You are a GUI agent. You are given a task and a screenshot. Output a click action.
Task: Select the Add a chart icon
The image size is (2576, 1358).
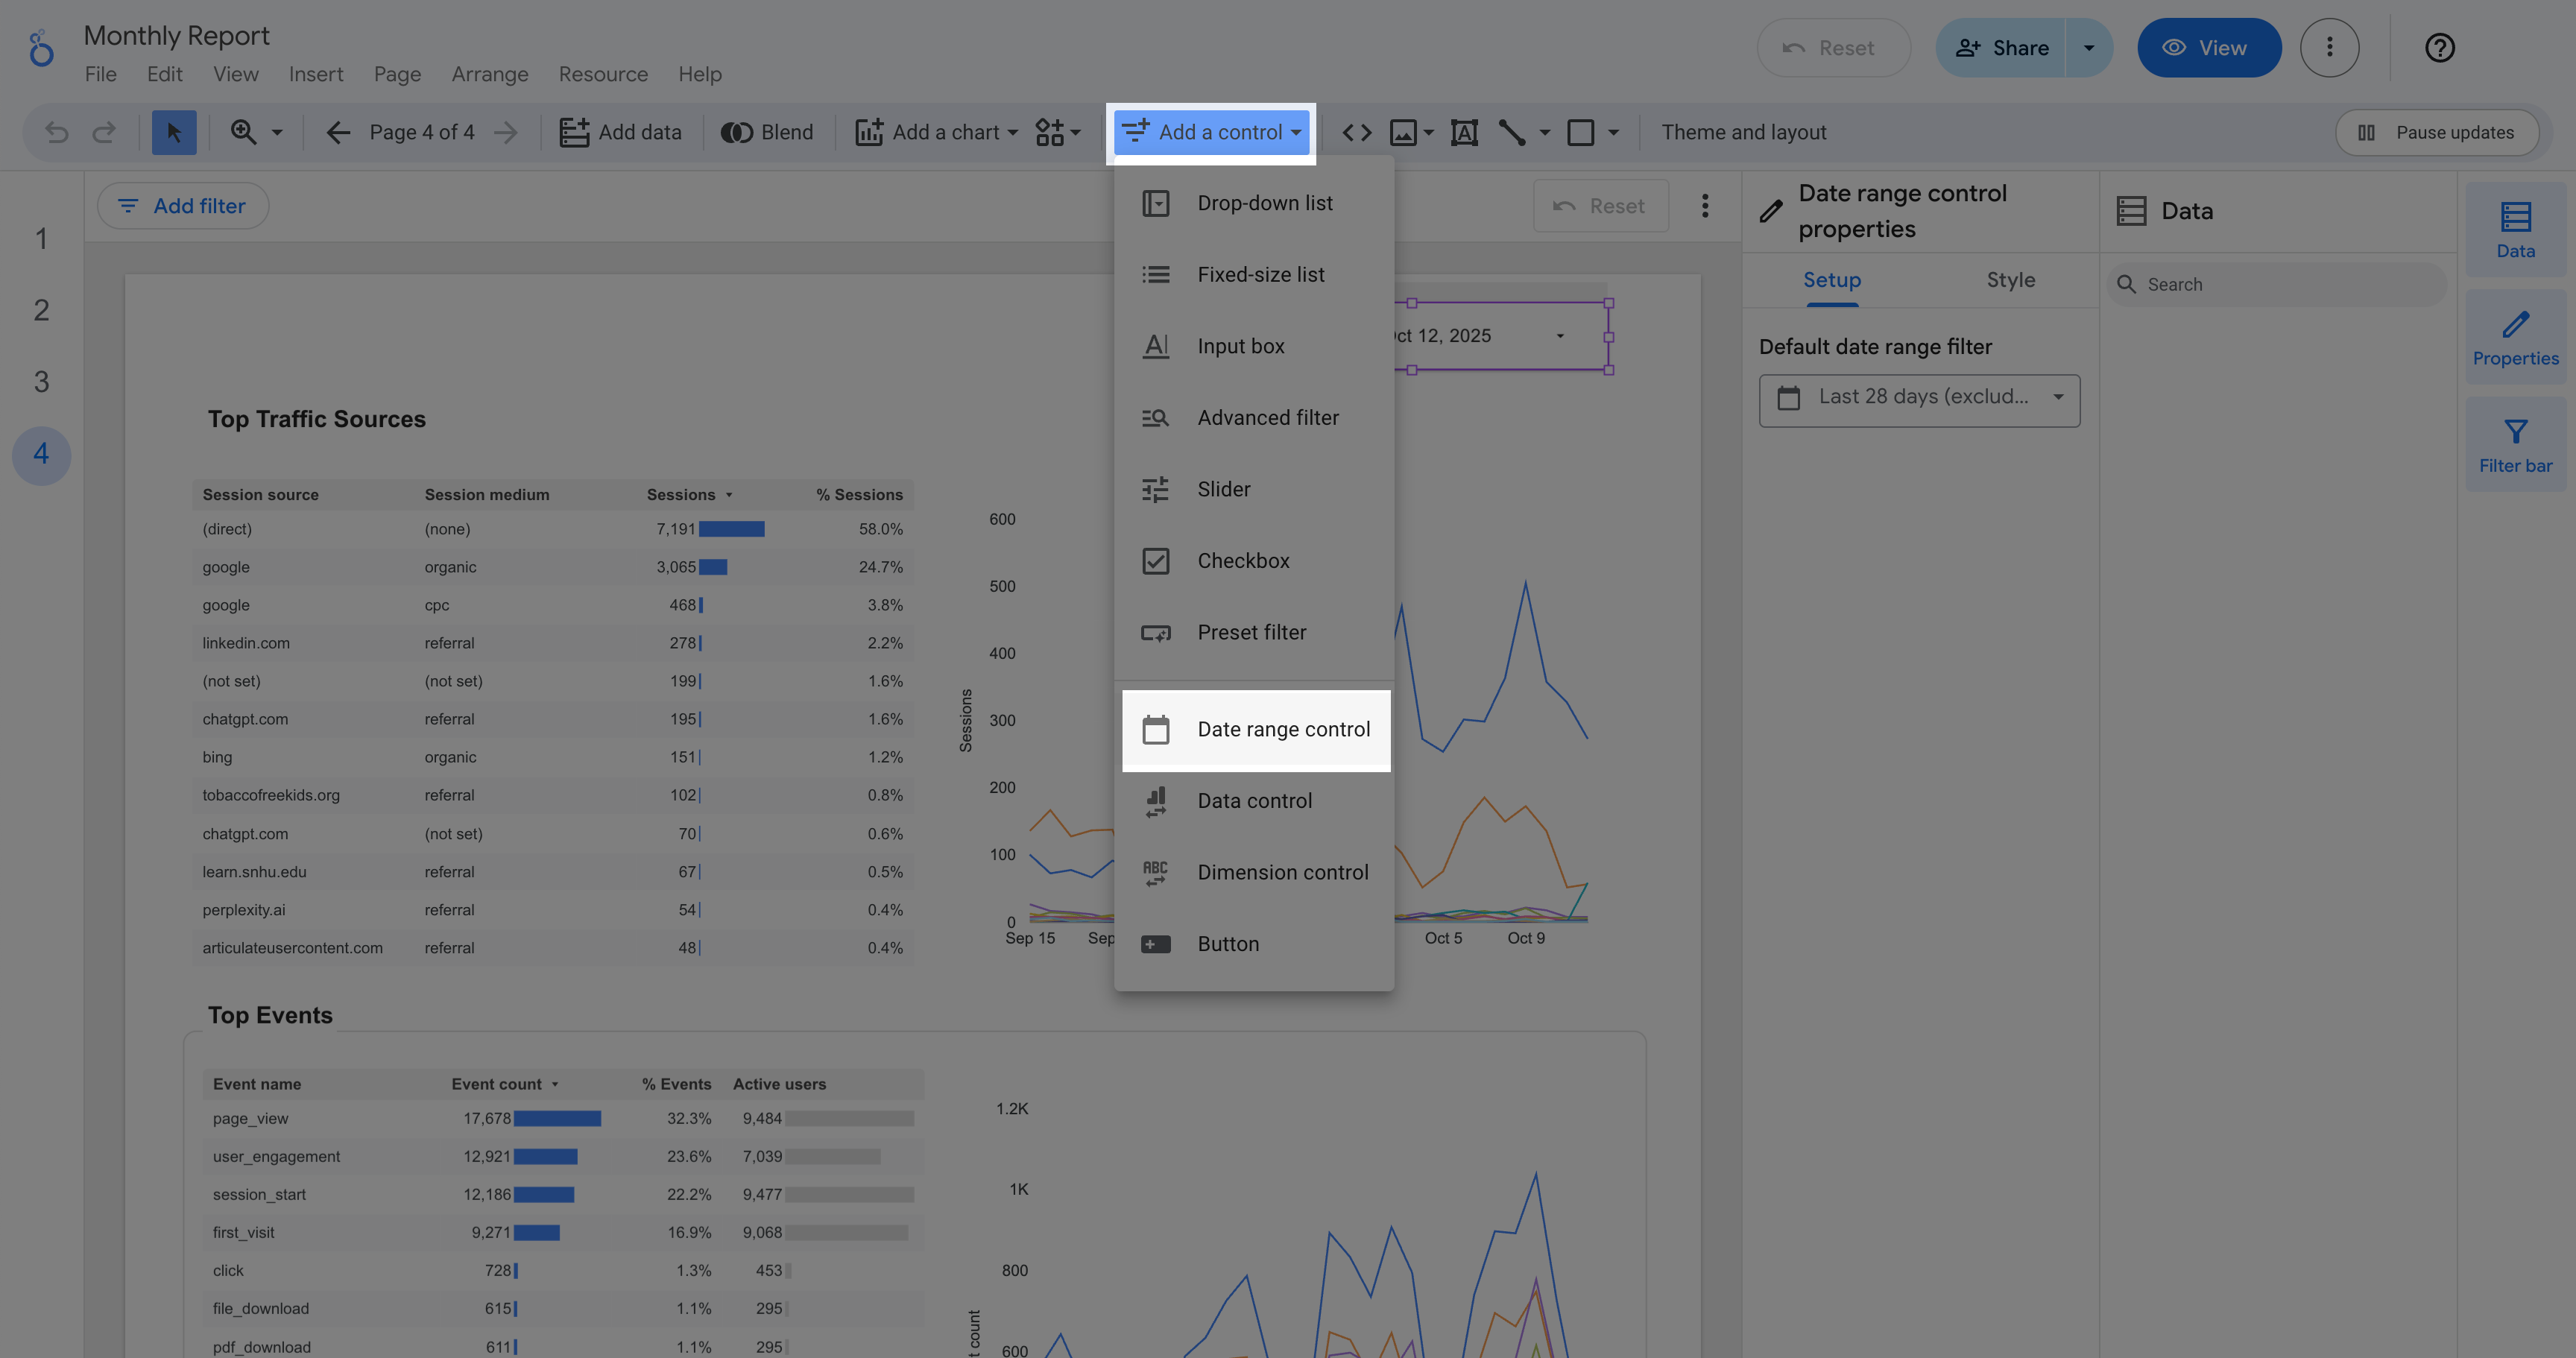[x=869, y=131]
